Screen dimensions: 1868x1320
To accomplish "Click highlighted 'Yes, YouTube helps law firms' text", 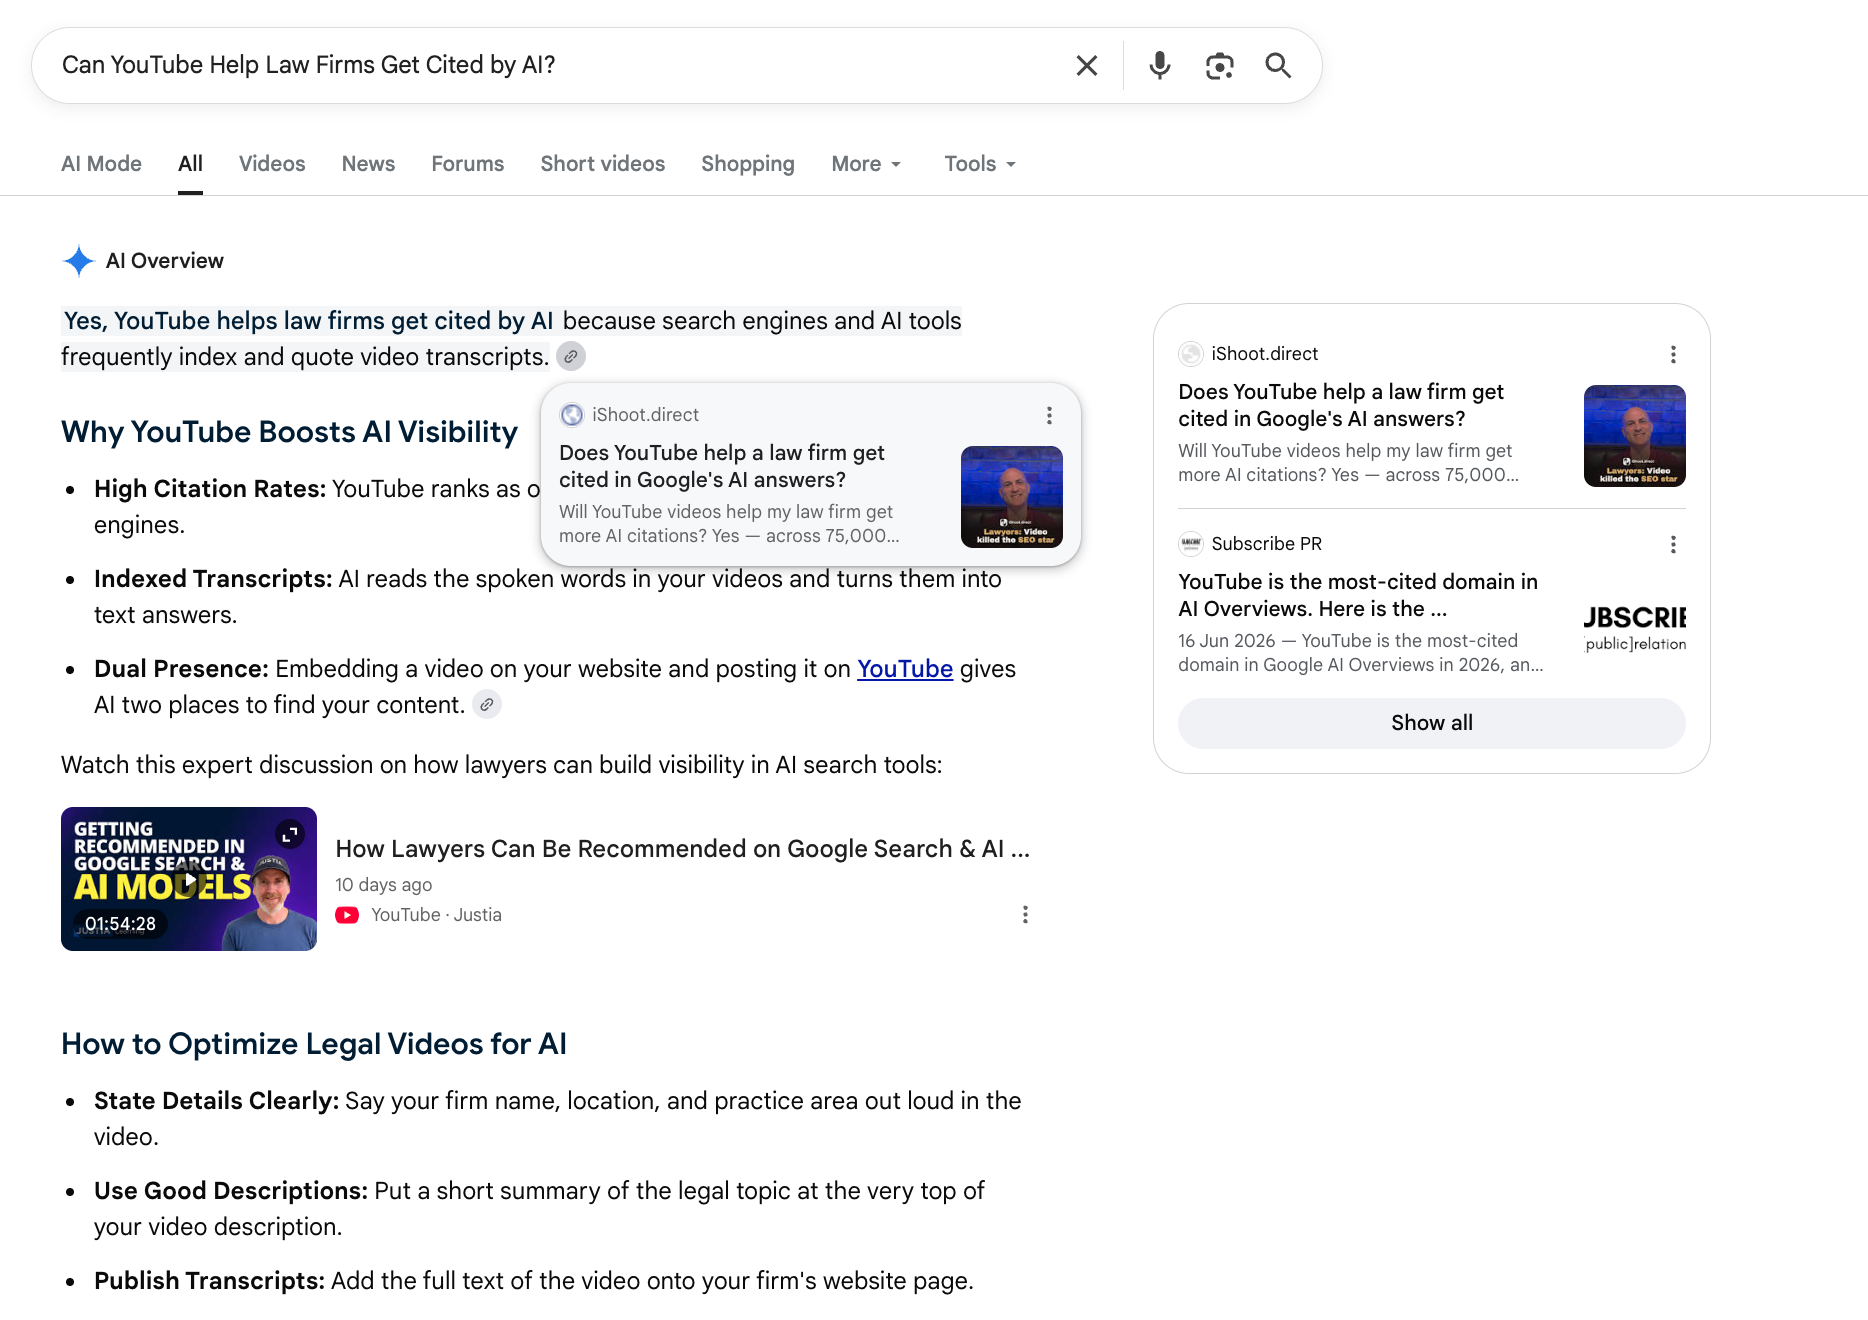I will (x=308, y=321).
